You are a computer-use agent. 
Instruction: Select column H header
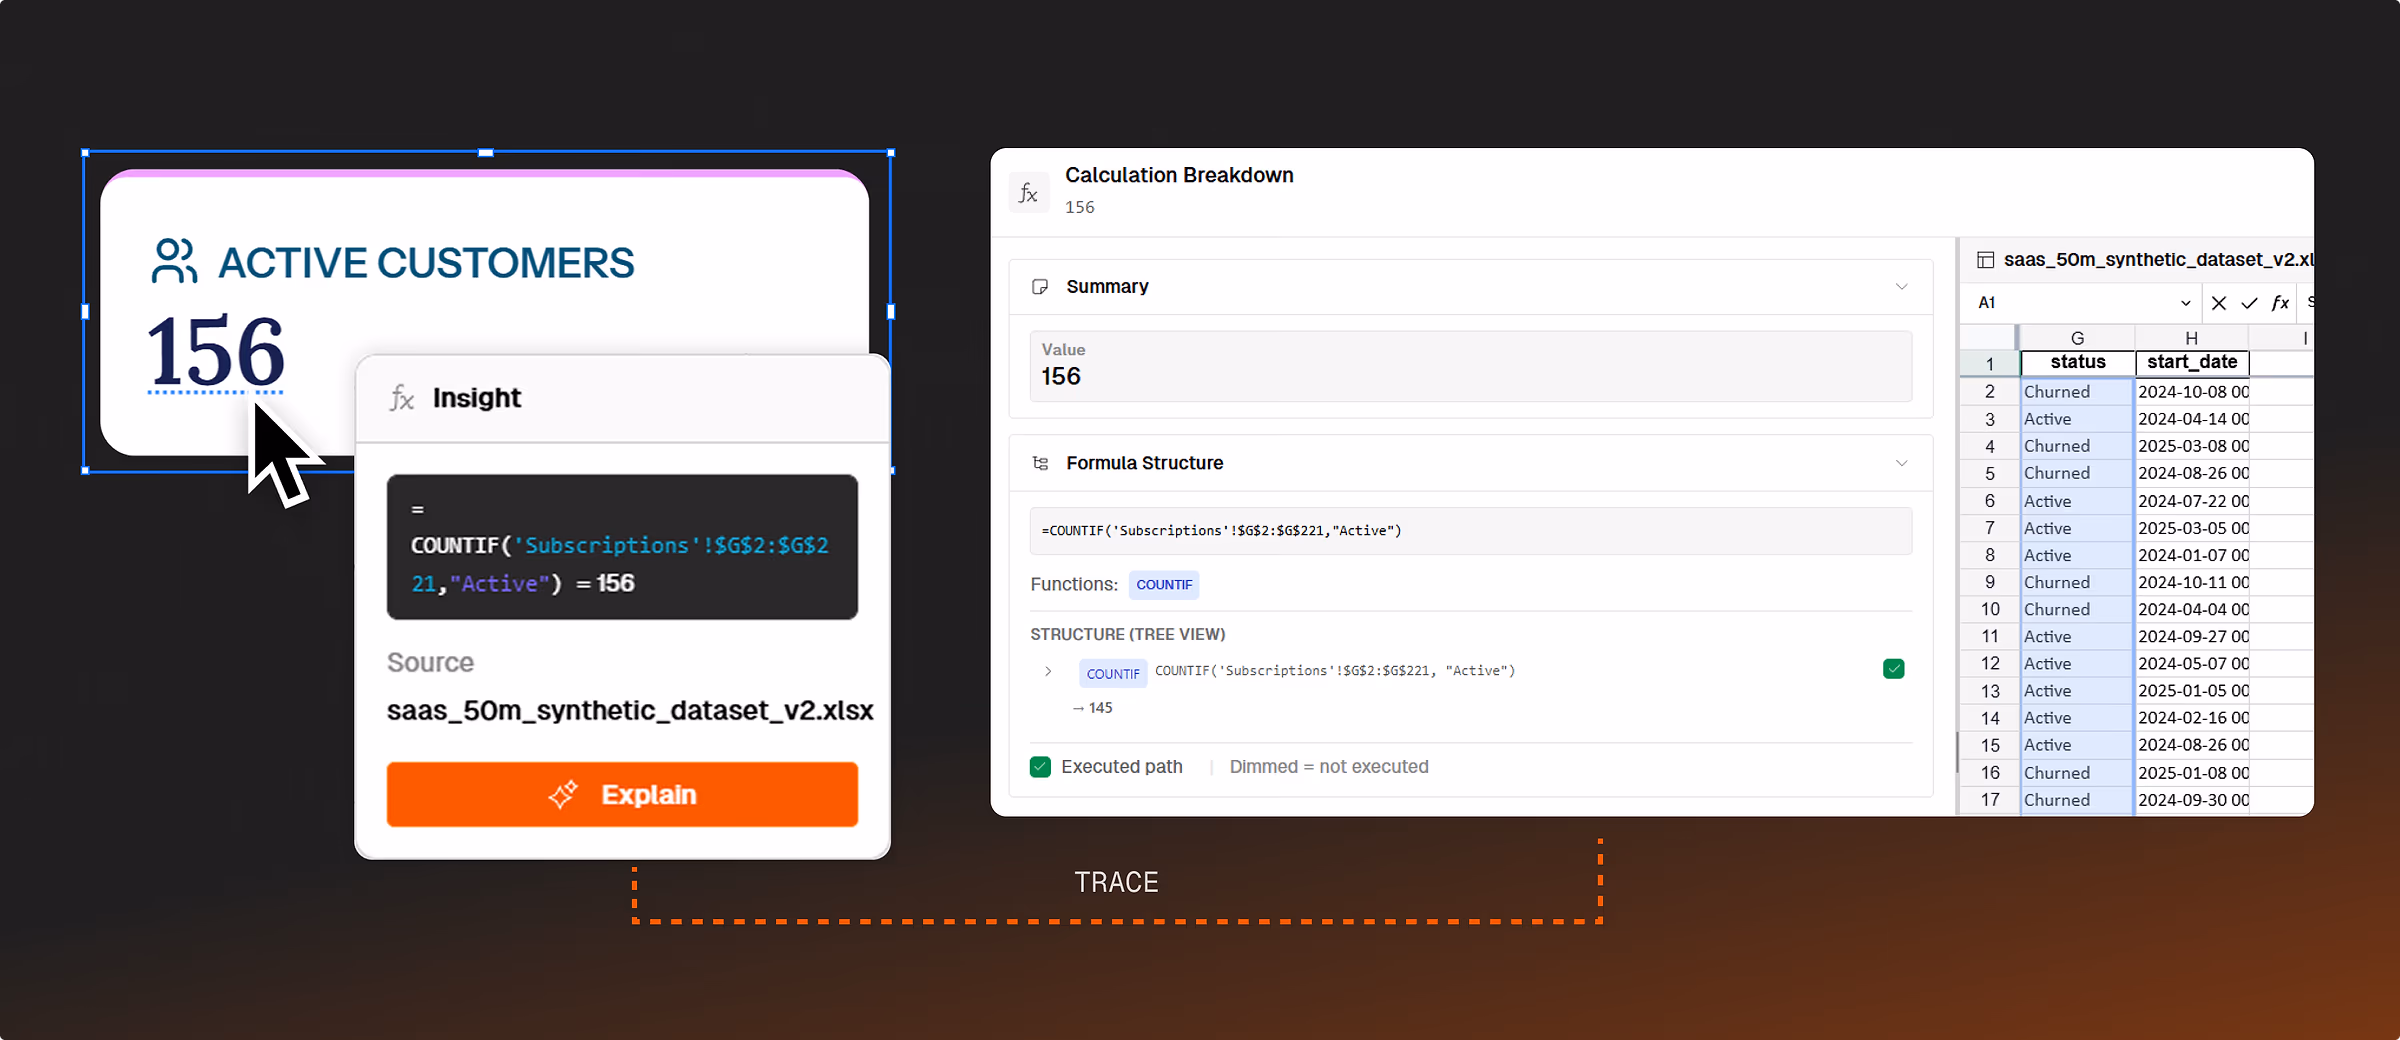(x=2191, y=338)
